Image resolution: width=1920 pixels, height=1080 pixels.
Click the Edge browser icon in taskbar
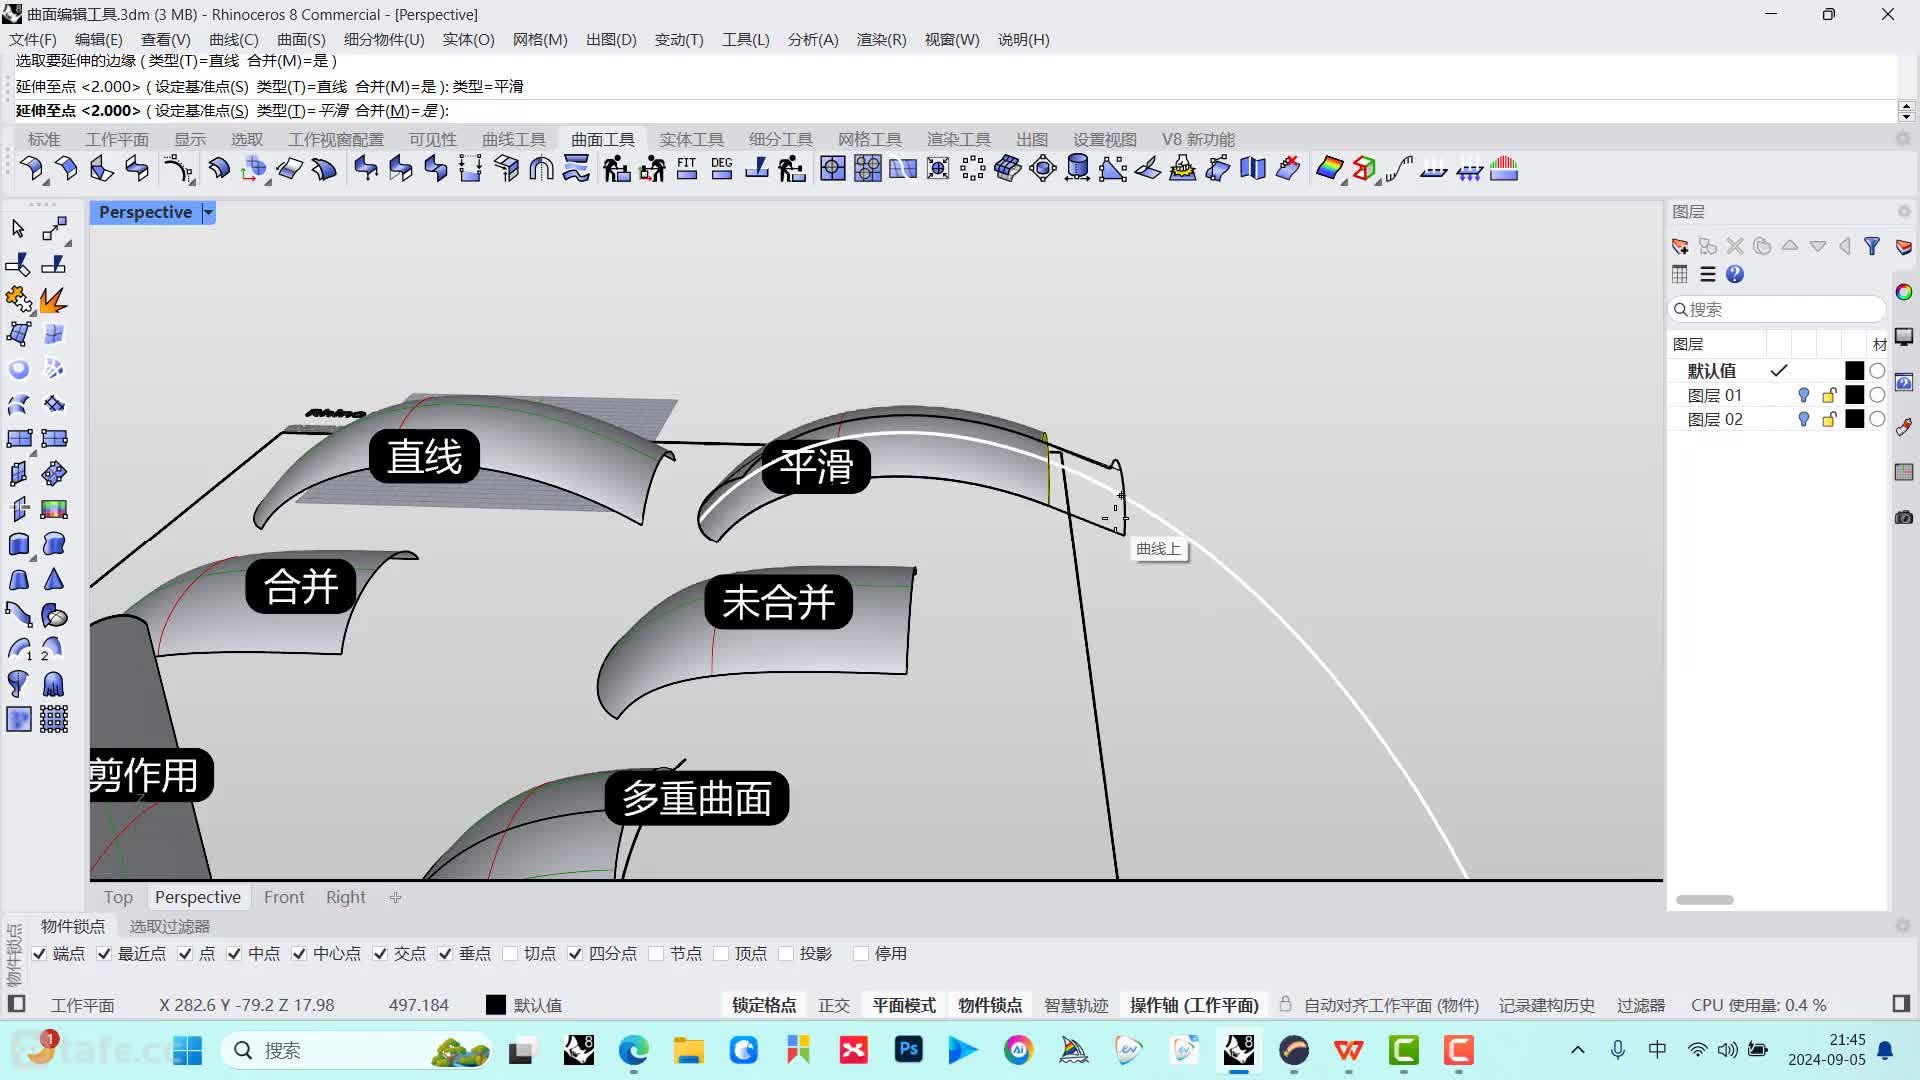[x=633, y=1050]
